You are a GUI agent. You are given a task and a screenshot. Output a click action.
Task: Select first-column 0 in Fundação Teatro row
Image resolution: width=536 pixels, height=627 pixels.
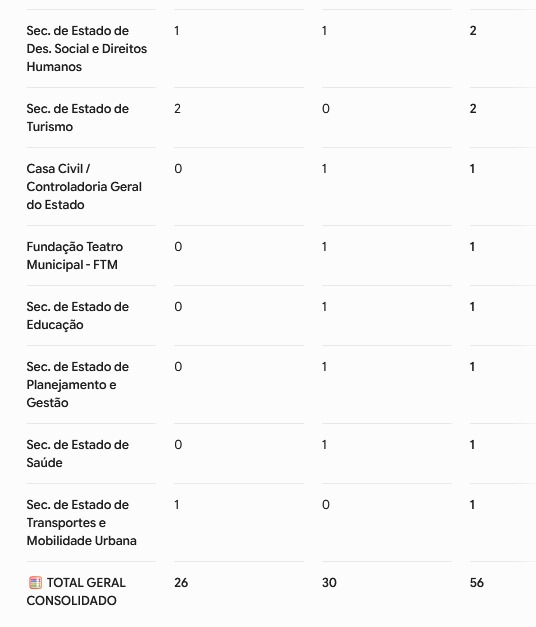click(x=178, y=247)
